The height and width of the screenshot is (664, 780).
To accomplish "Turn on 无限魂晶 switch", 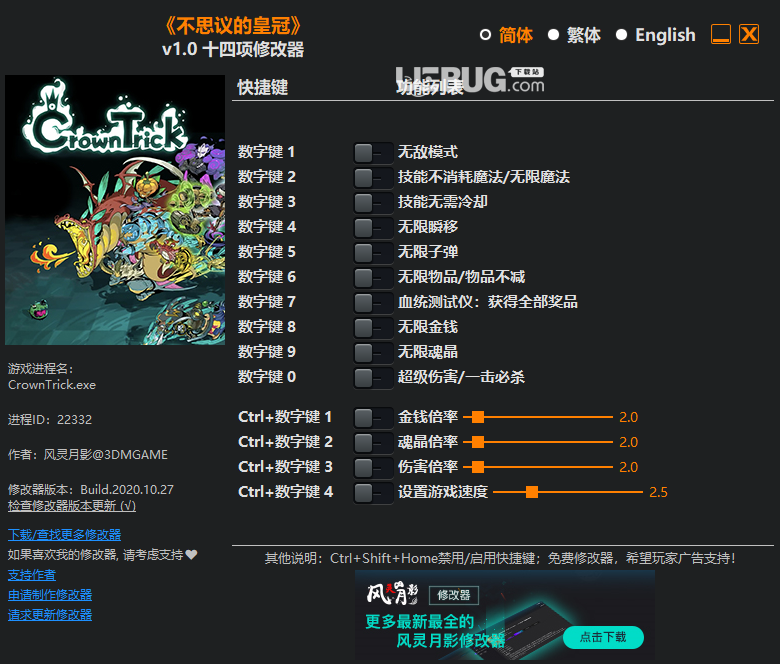I will pos(373,353).
